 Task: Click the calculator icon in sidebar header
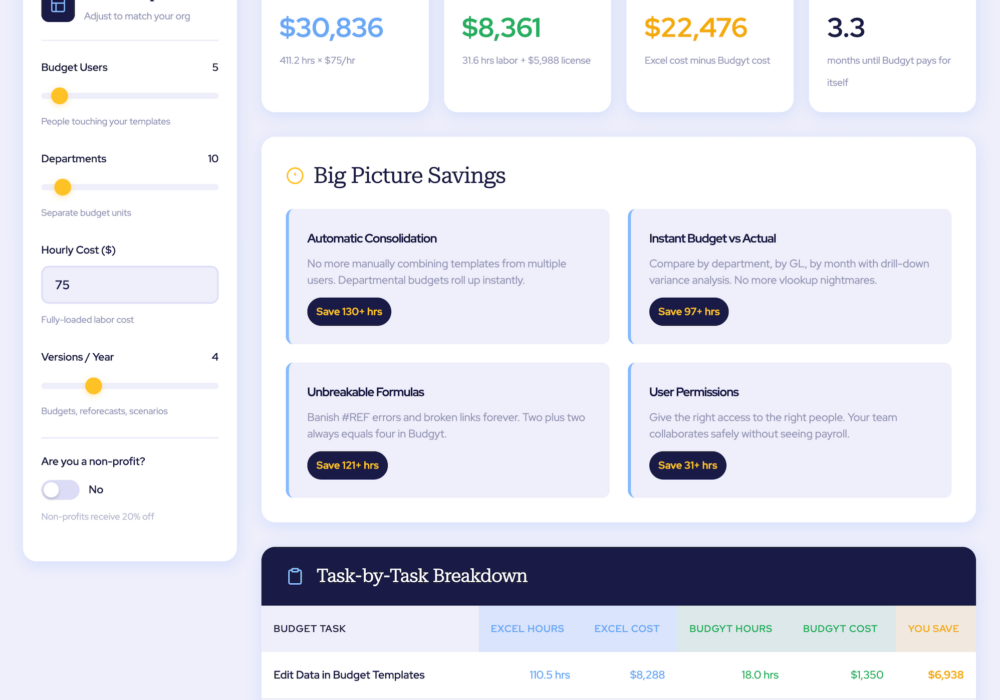pos(58,7)
